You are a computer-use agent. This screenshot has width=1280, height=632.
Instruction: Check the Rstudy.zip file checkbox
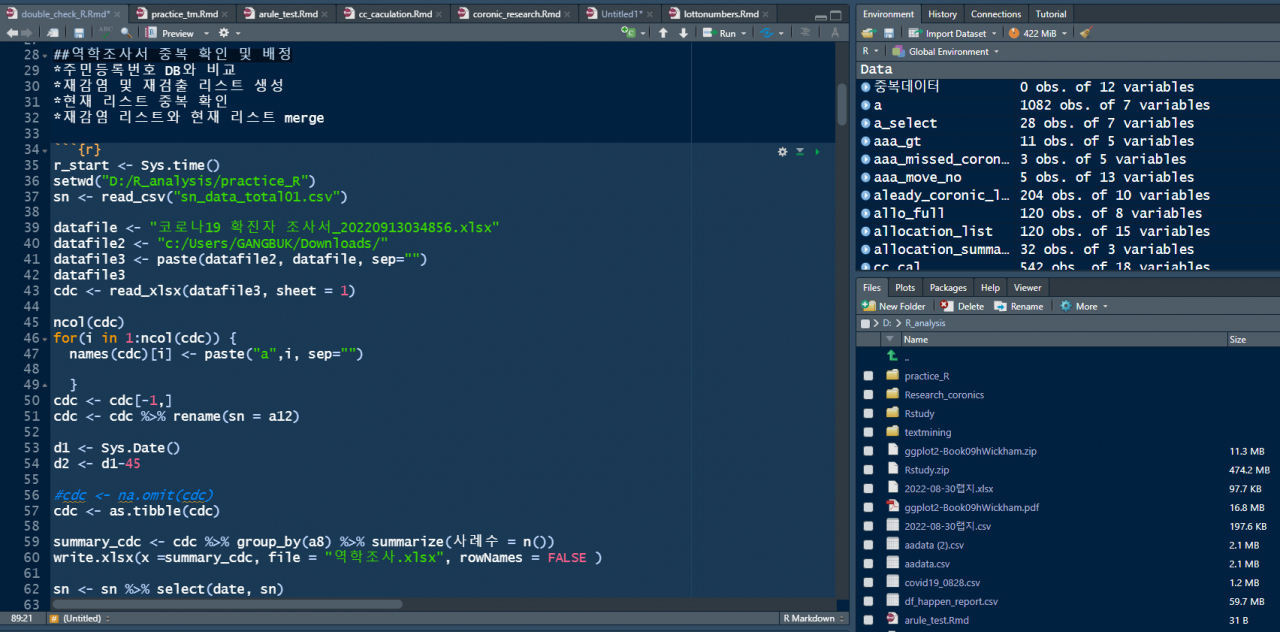coord(868,470)
